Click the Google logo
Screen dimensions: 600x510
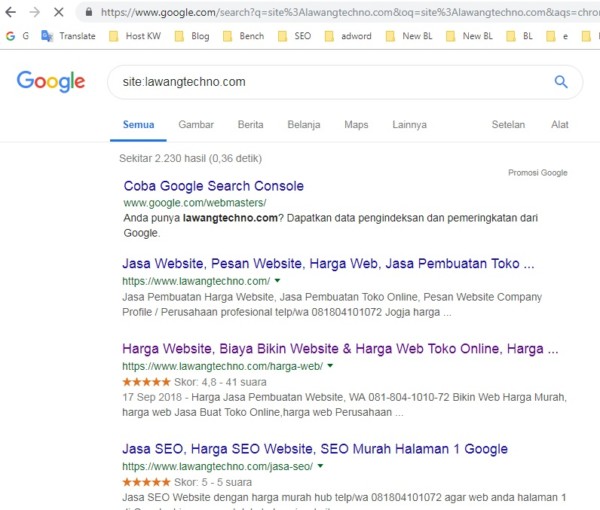51,81
